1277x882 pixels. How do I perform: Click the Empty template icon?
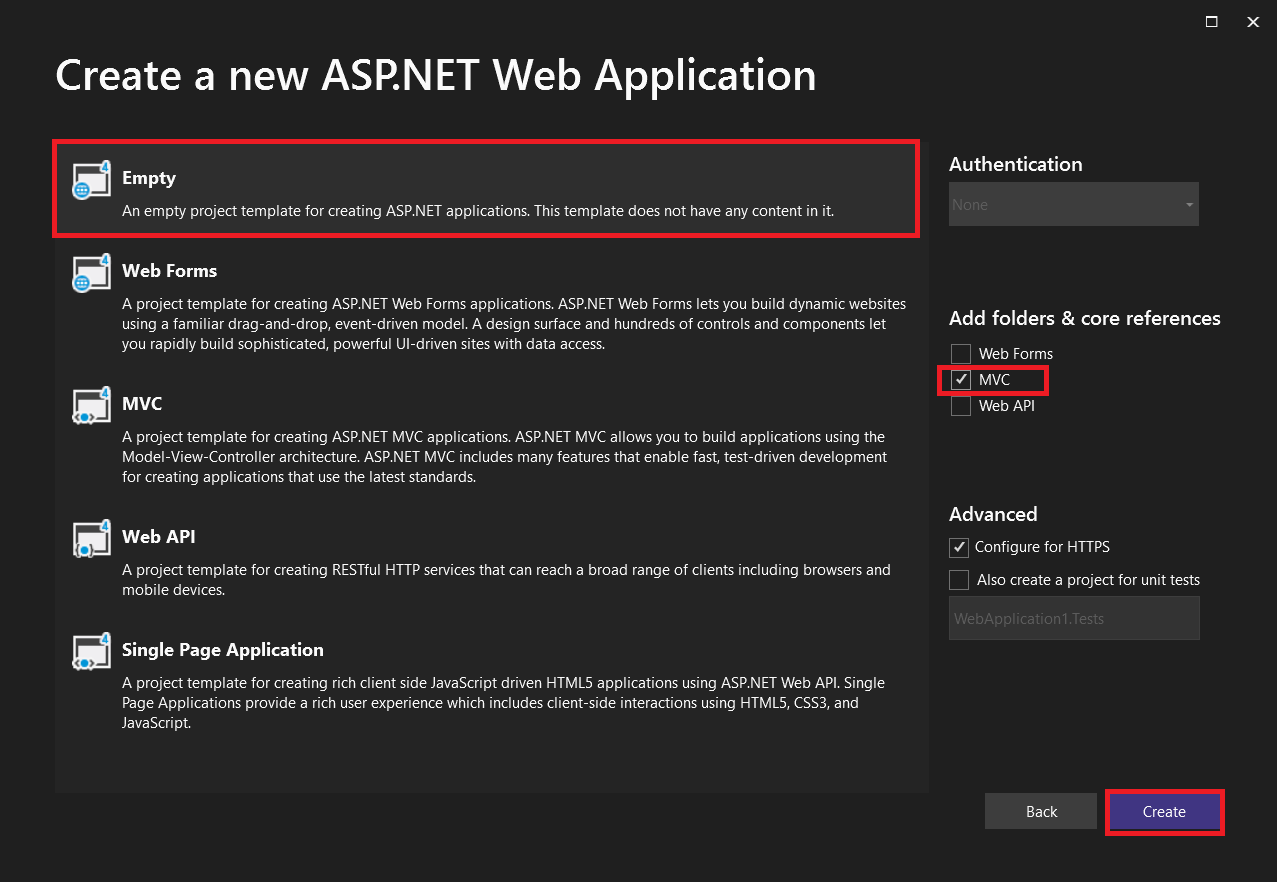90,180
